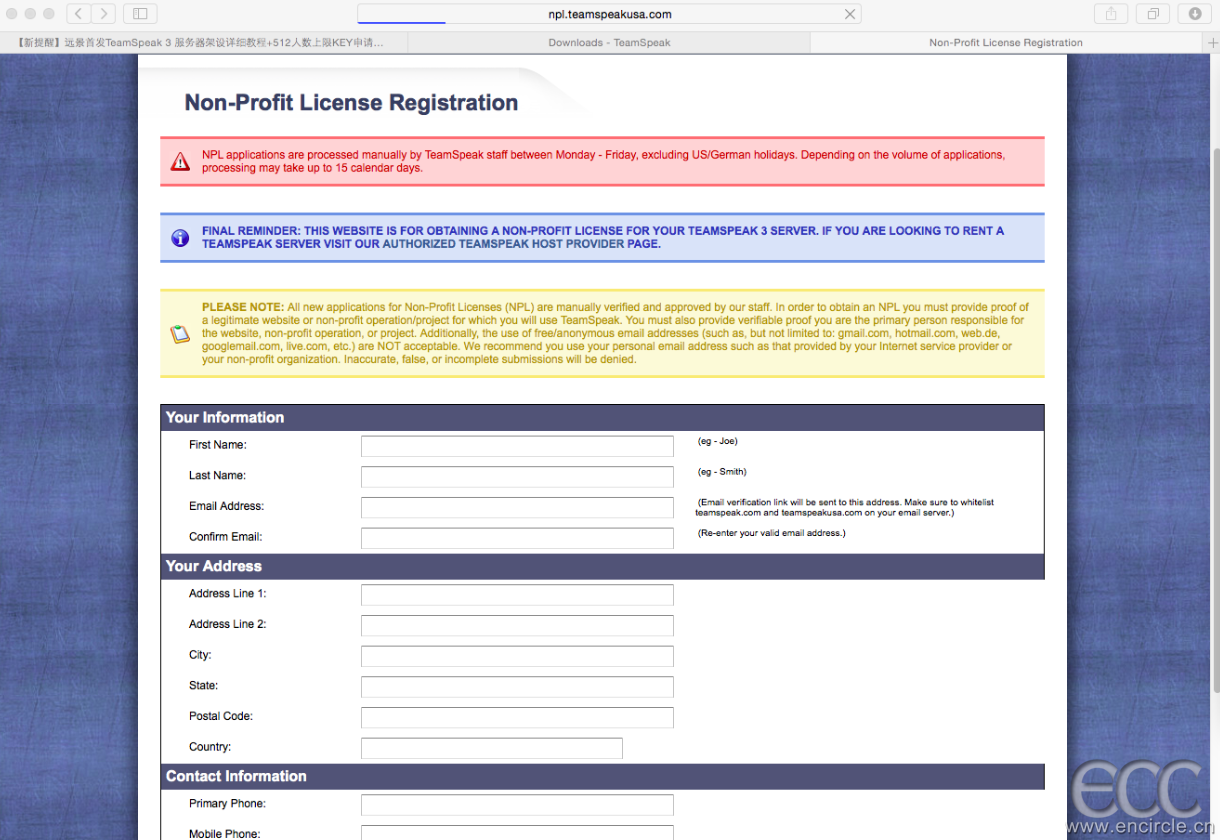Open the Safari downloads list icon
The height and width of the screenshot is (840, 1220).
click(1195, 14)
